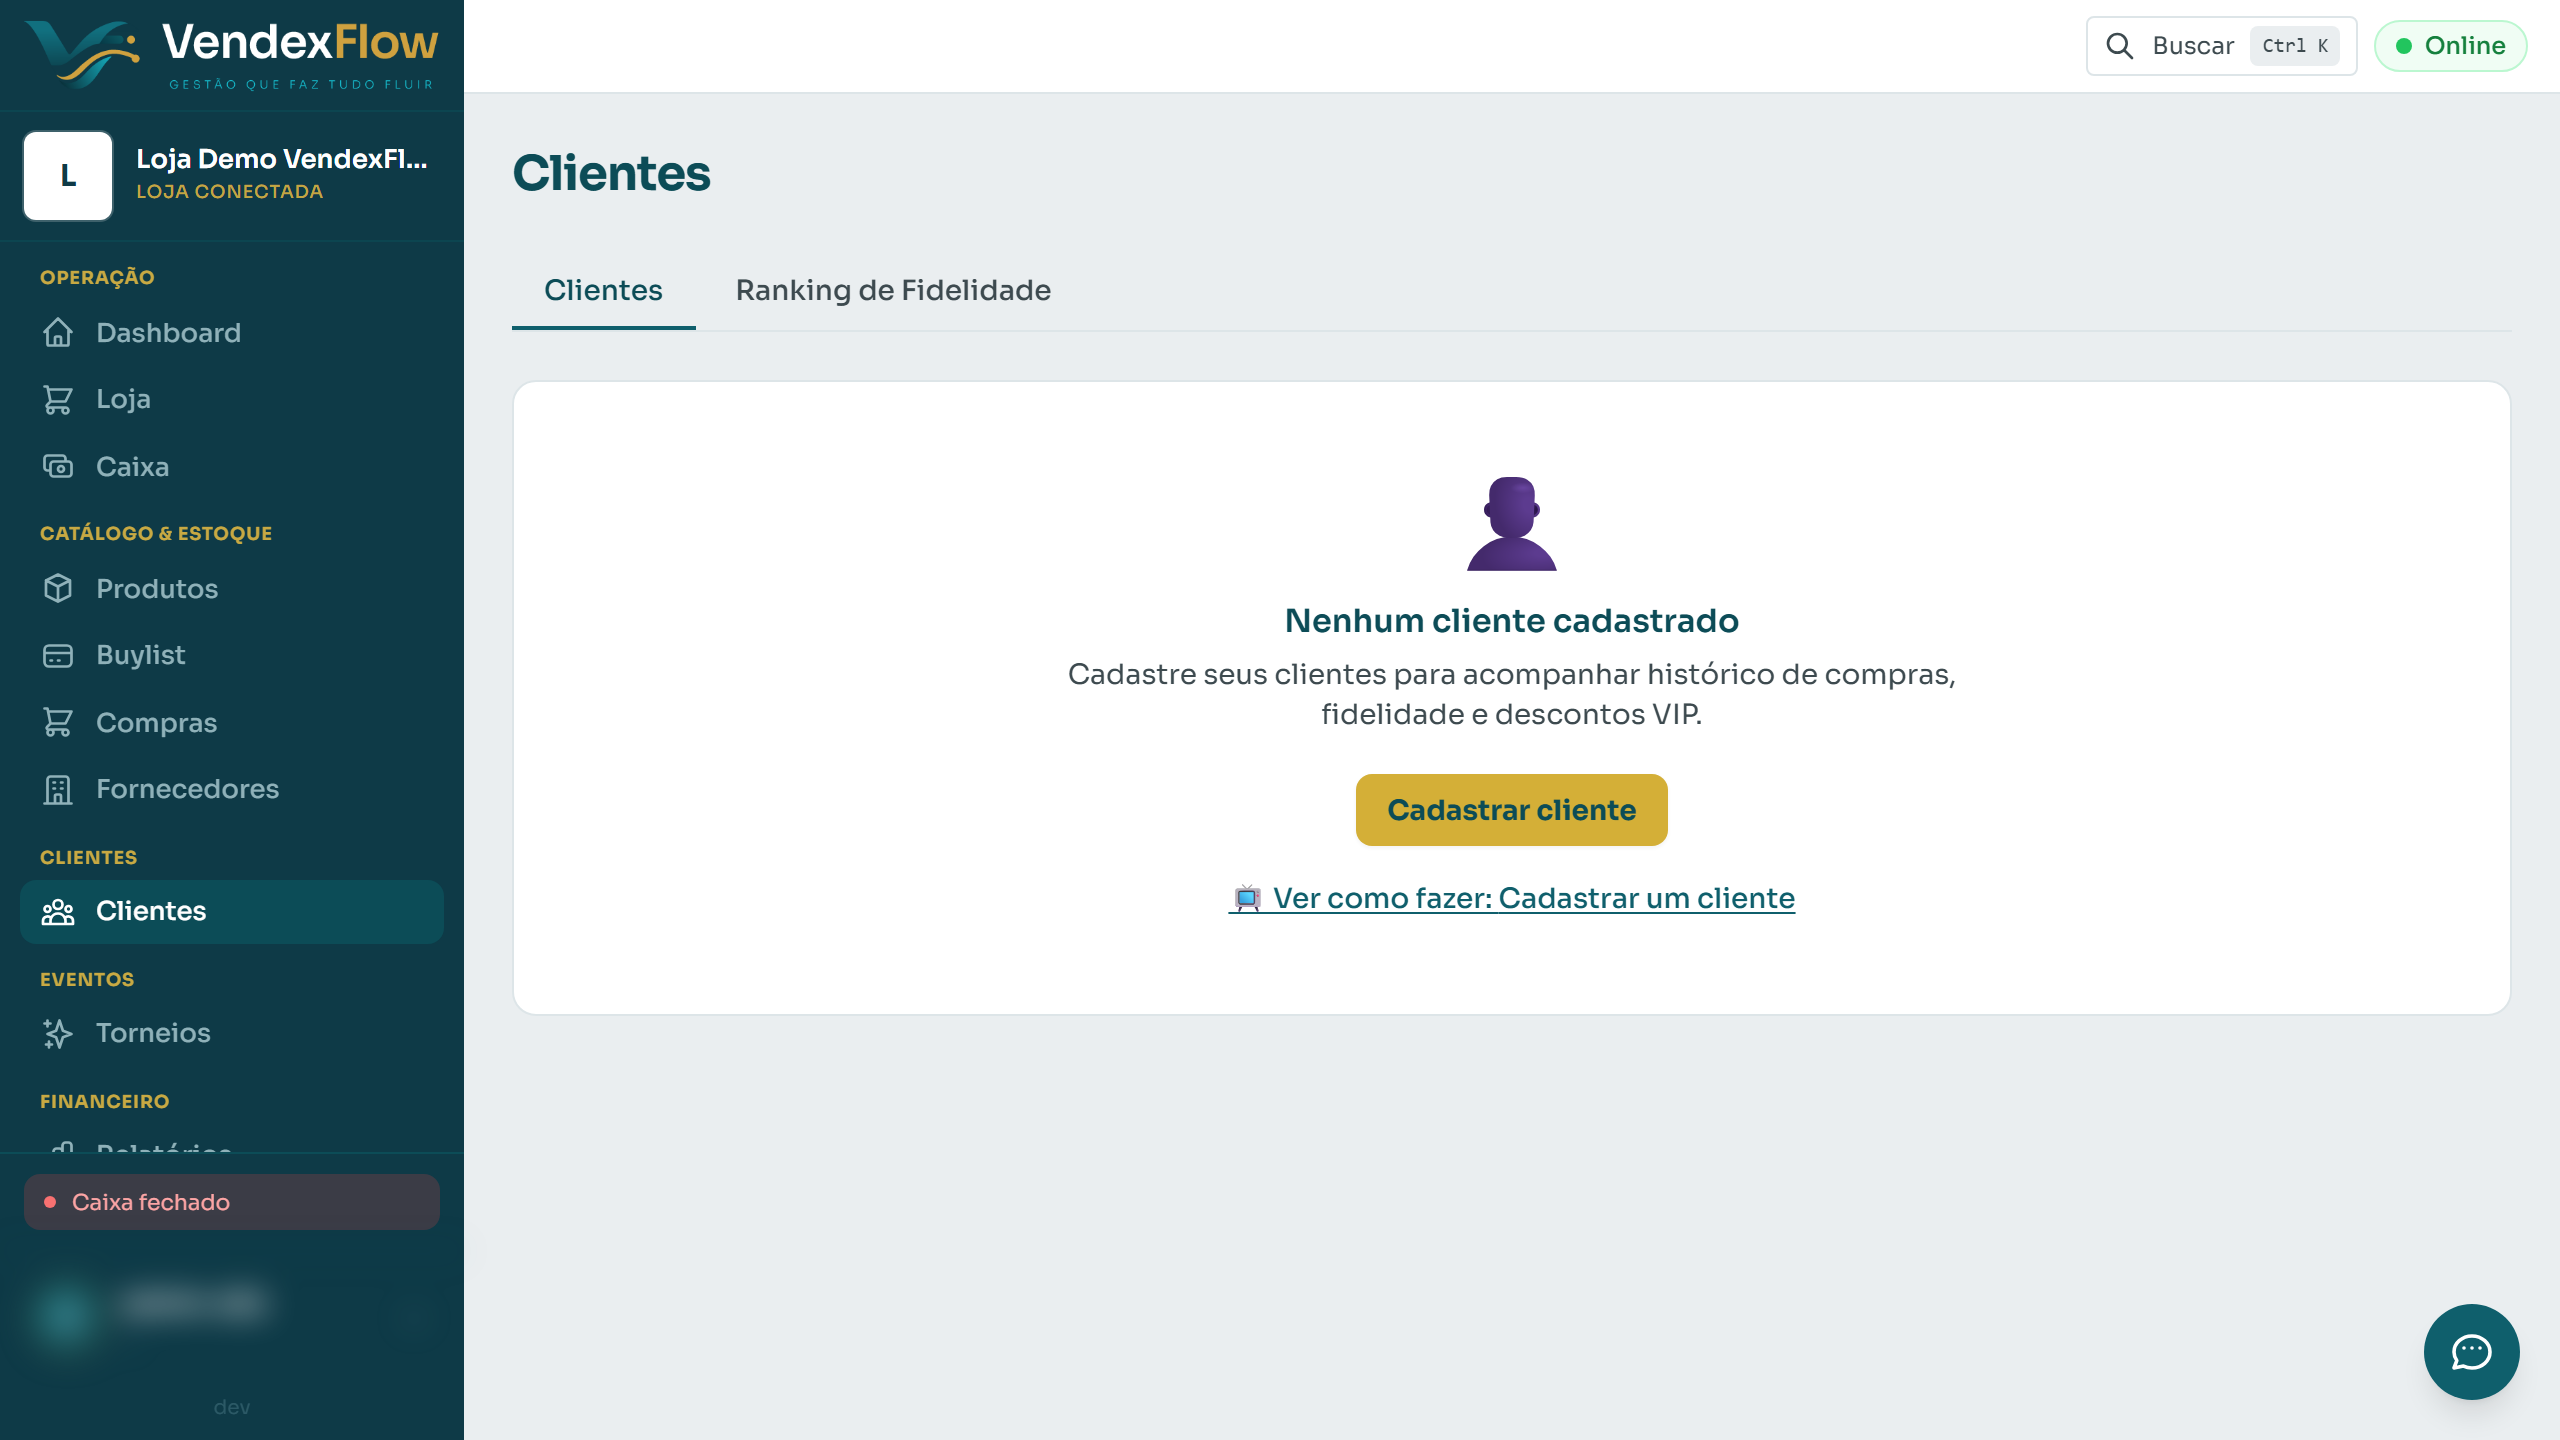Open Fornecedores menu item
2560x1440 pixels.
(x=232, y=789)
